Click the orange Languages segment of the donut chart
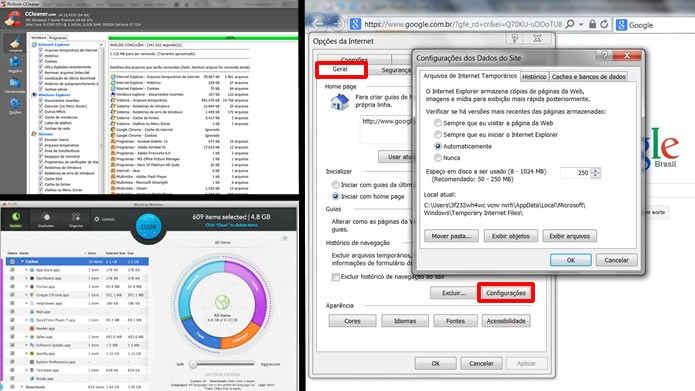The width and height of the screenshot is (695, 391). click(240, 336)
